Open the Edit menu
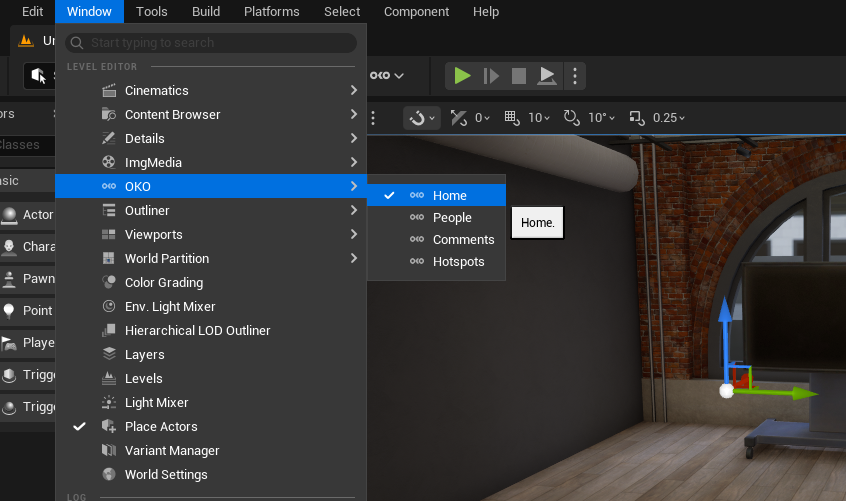 pyautogui.click(x=32, y=11)
